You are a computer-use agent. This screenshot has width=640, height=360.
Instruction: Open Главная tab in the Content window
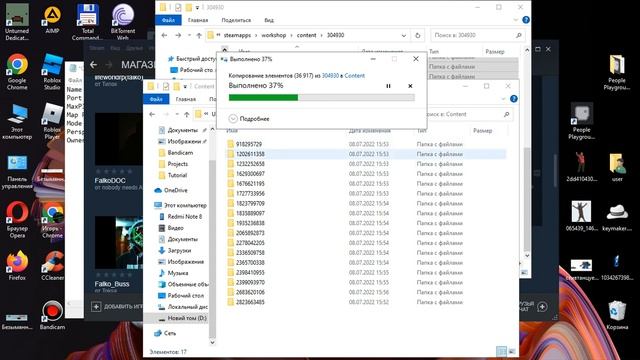click(x=186, y=99)
